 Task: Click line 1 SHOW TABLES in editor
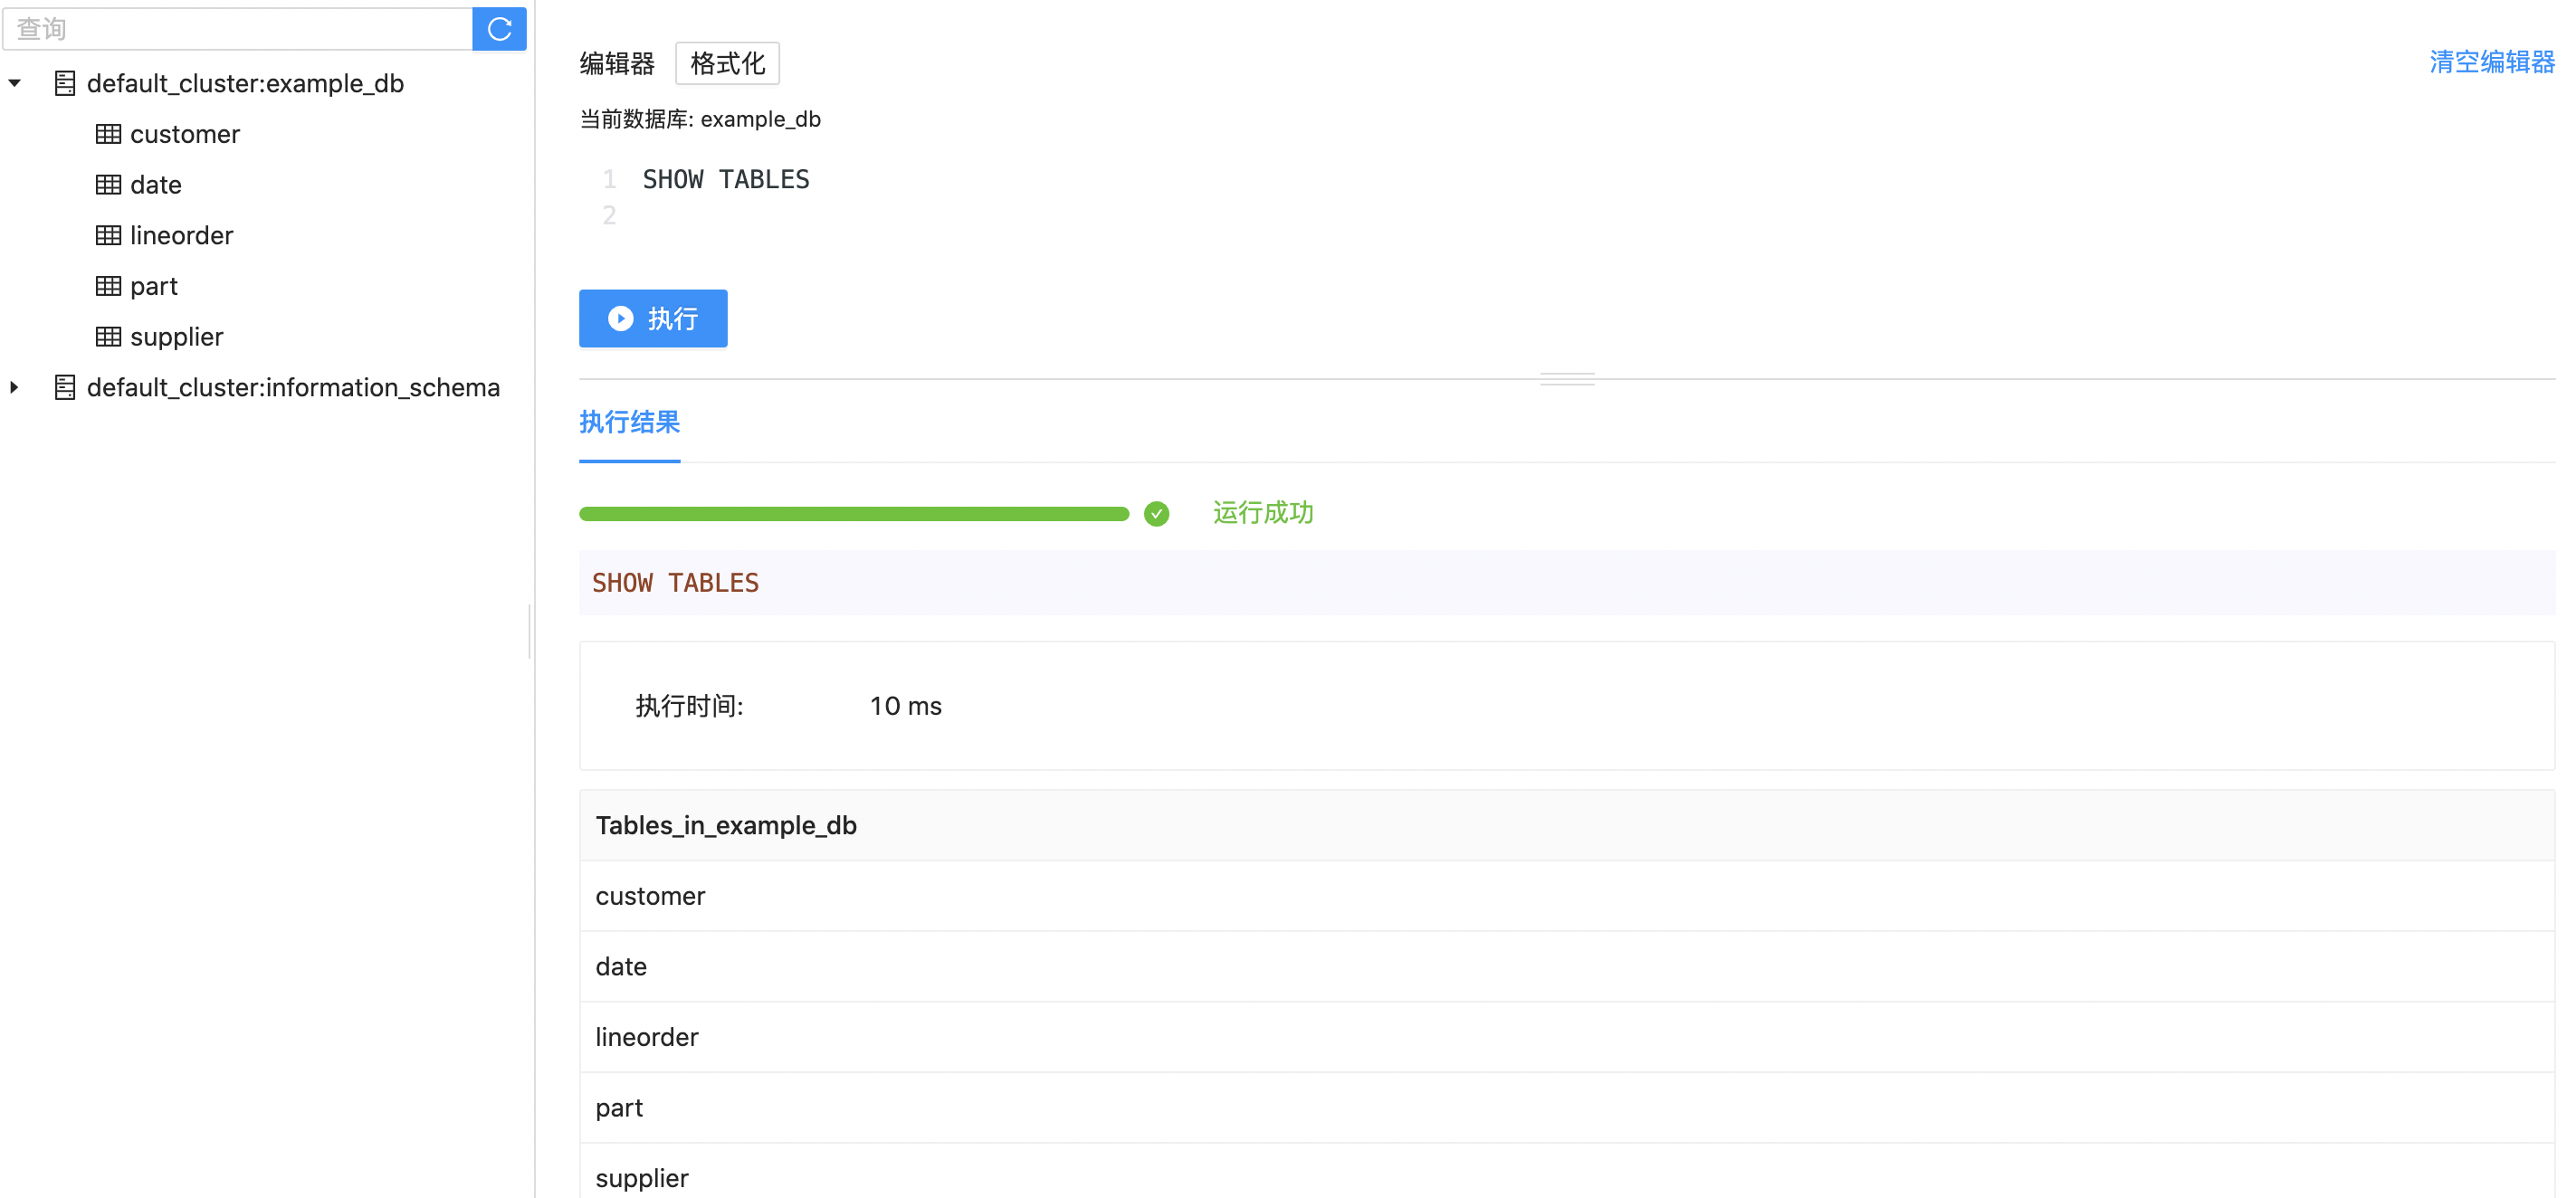point(726,179)
